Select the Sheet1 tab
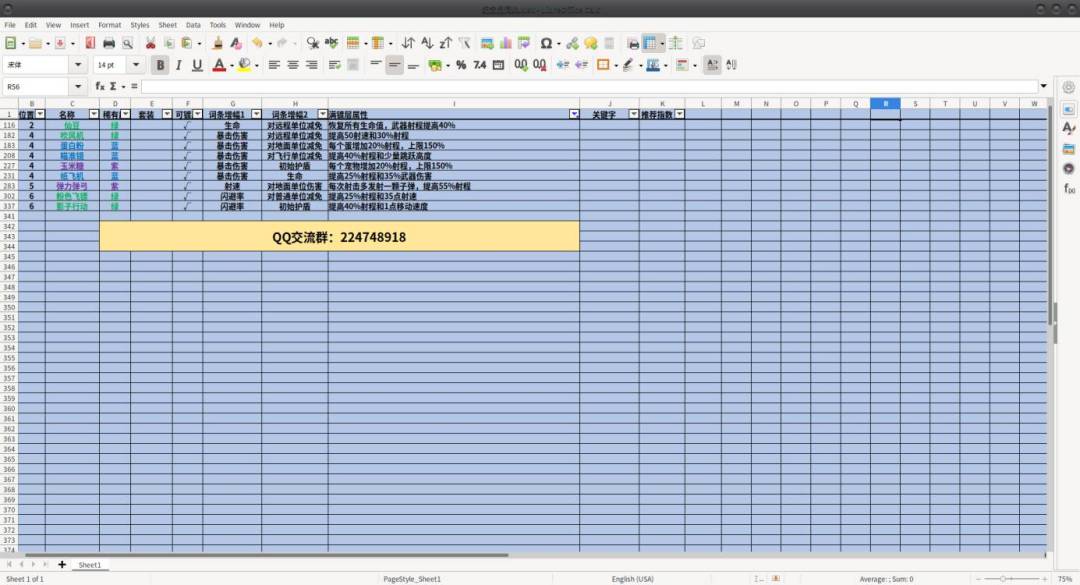The height and width of the screenshot is (585, 1080). coord(90,565)
